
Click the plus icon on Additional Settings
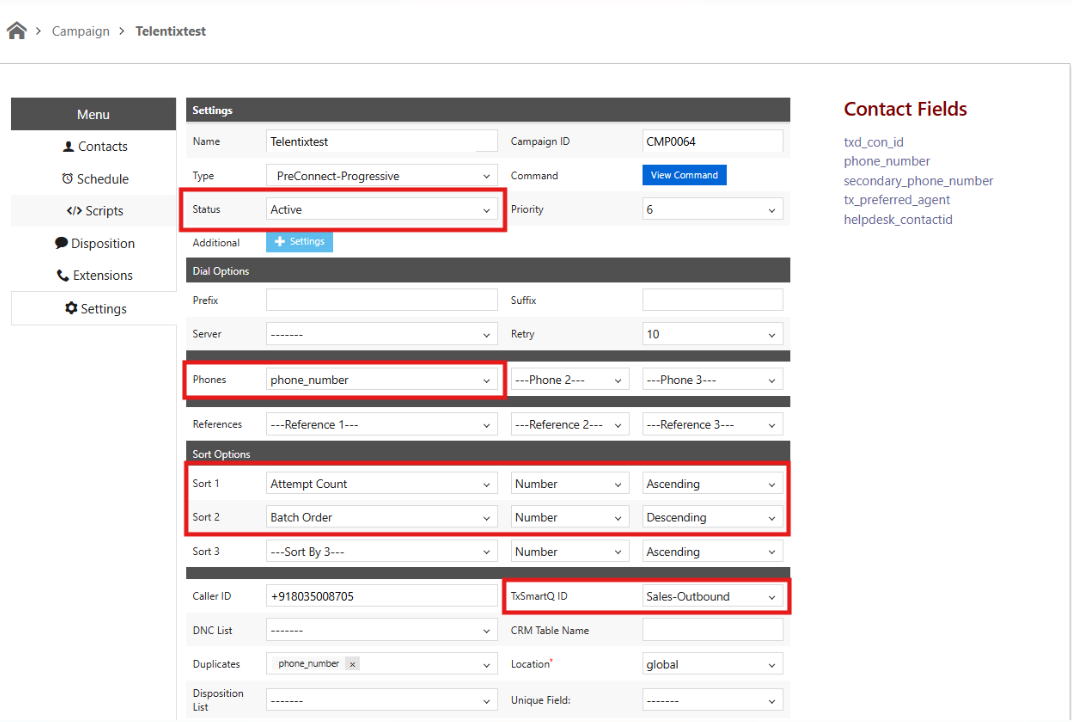pyautogui.click(x=280, y=241)
